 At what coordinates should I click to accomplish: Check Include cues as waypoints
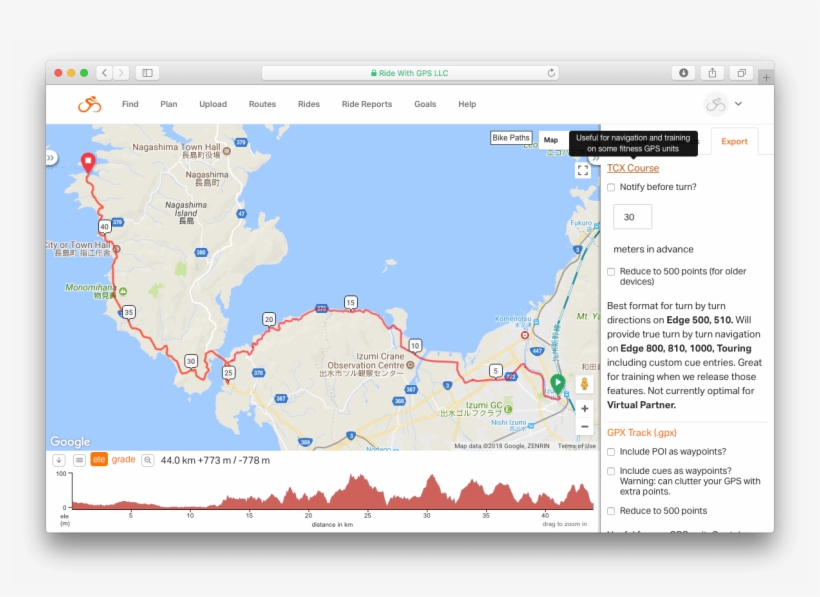click(611, 471)
